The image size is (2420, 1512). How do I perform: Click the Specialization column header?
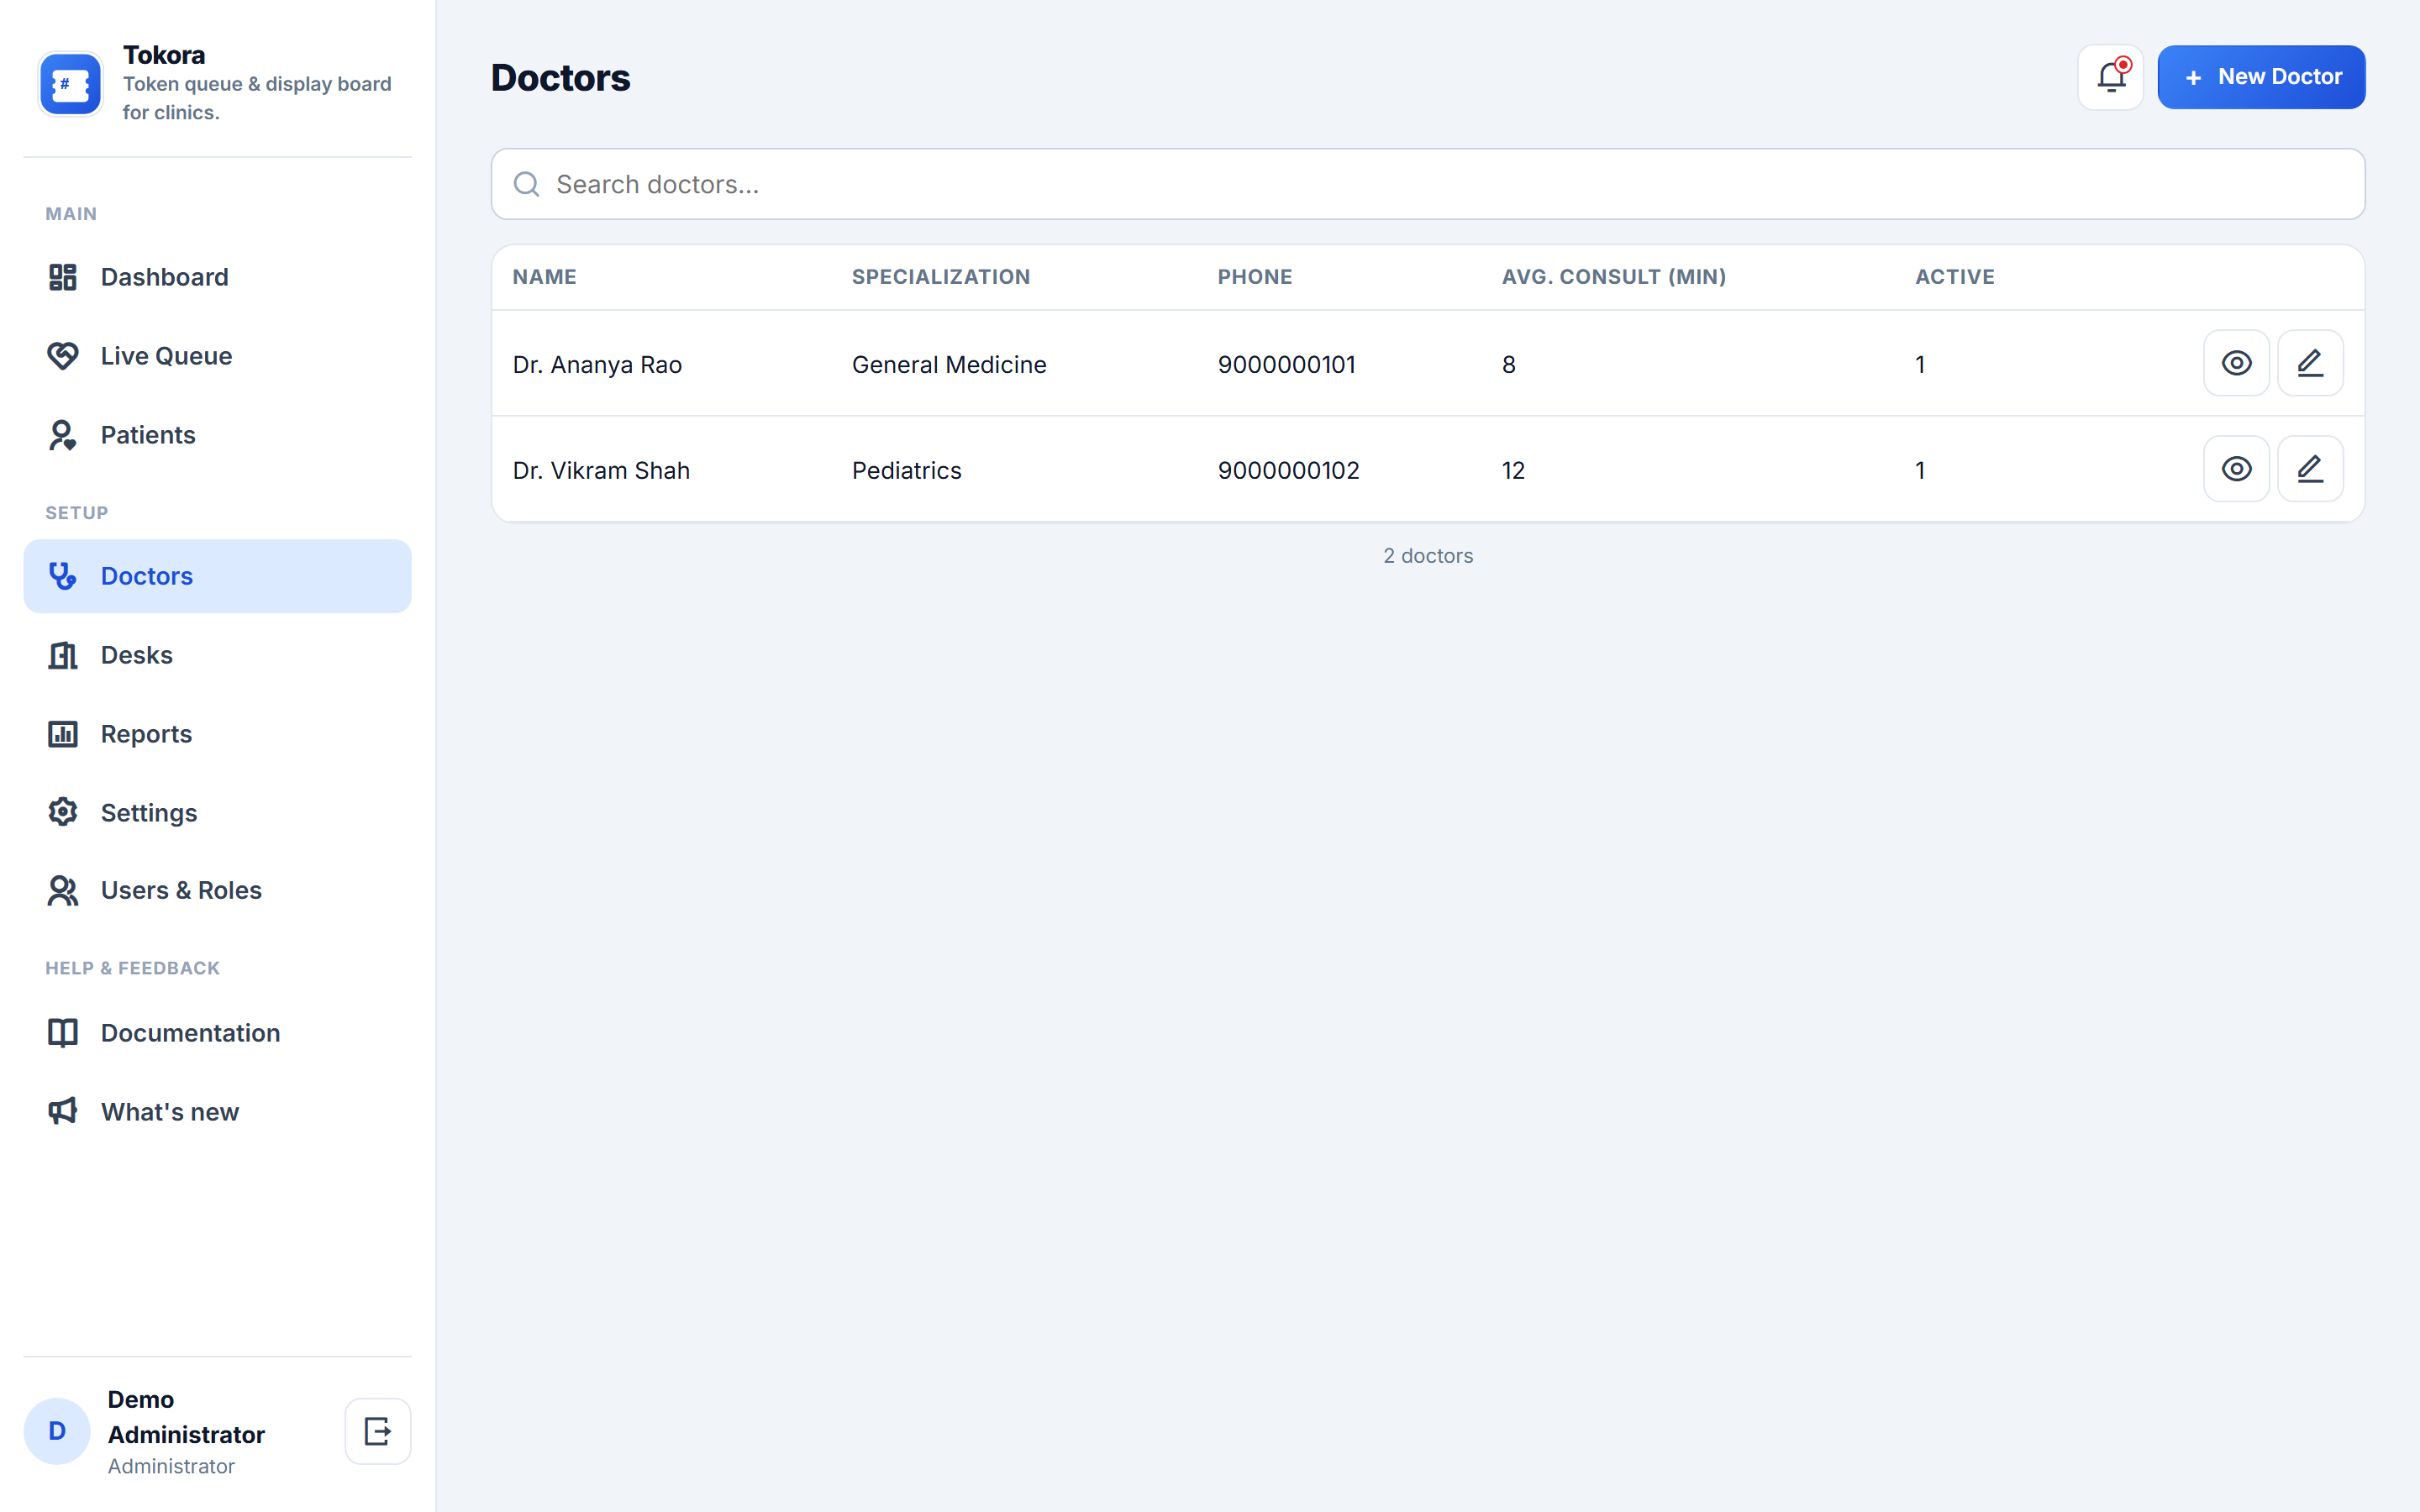[940, 277]
